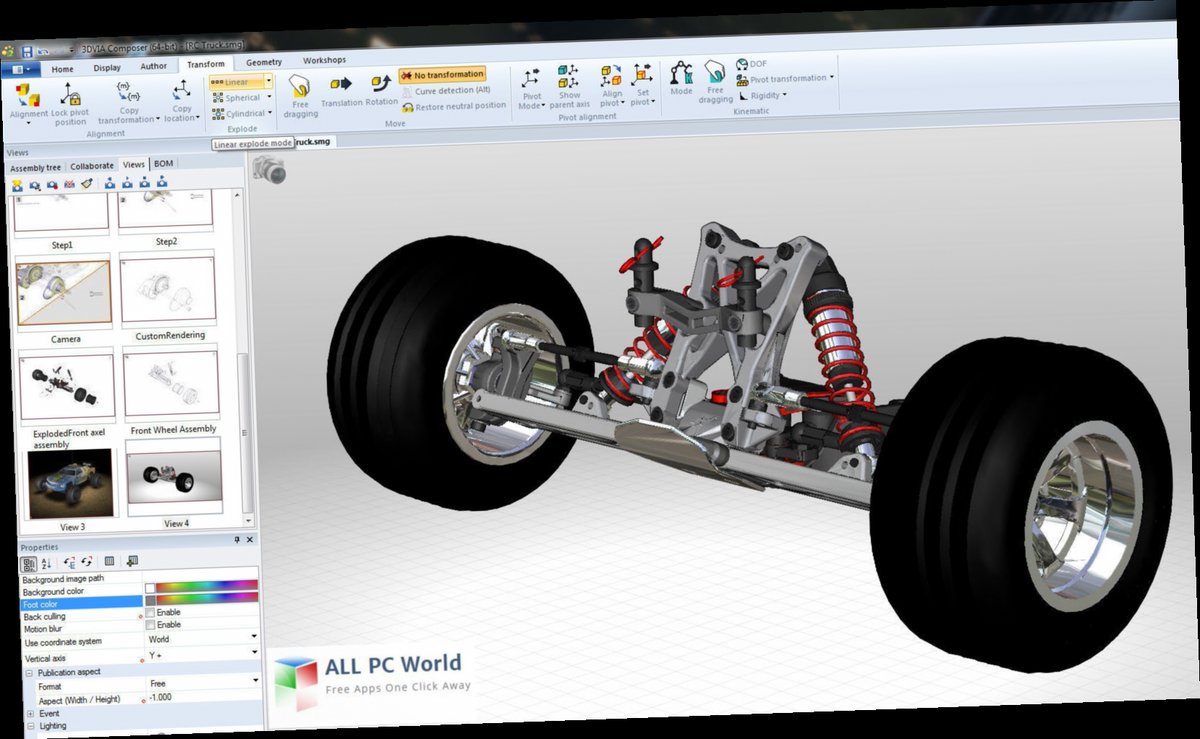Screen dimensions: 1200x739
Task: Open the BOM tab
Action: pos(163,163)
